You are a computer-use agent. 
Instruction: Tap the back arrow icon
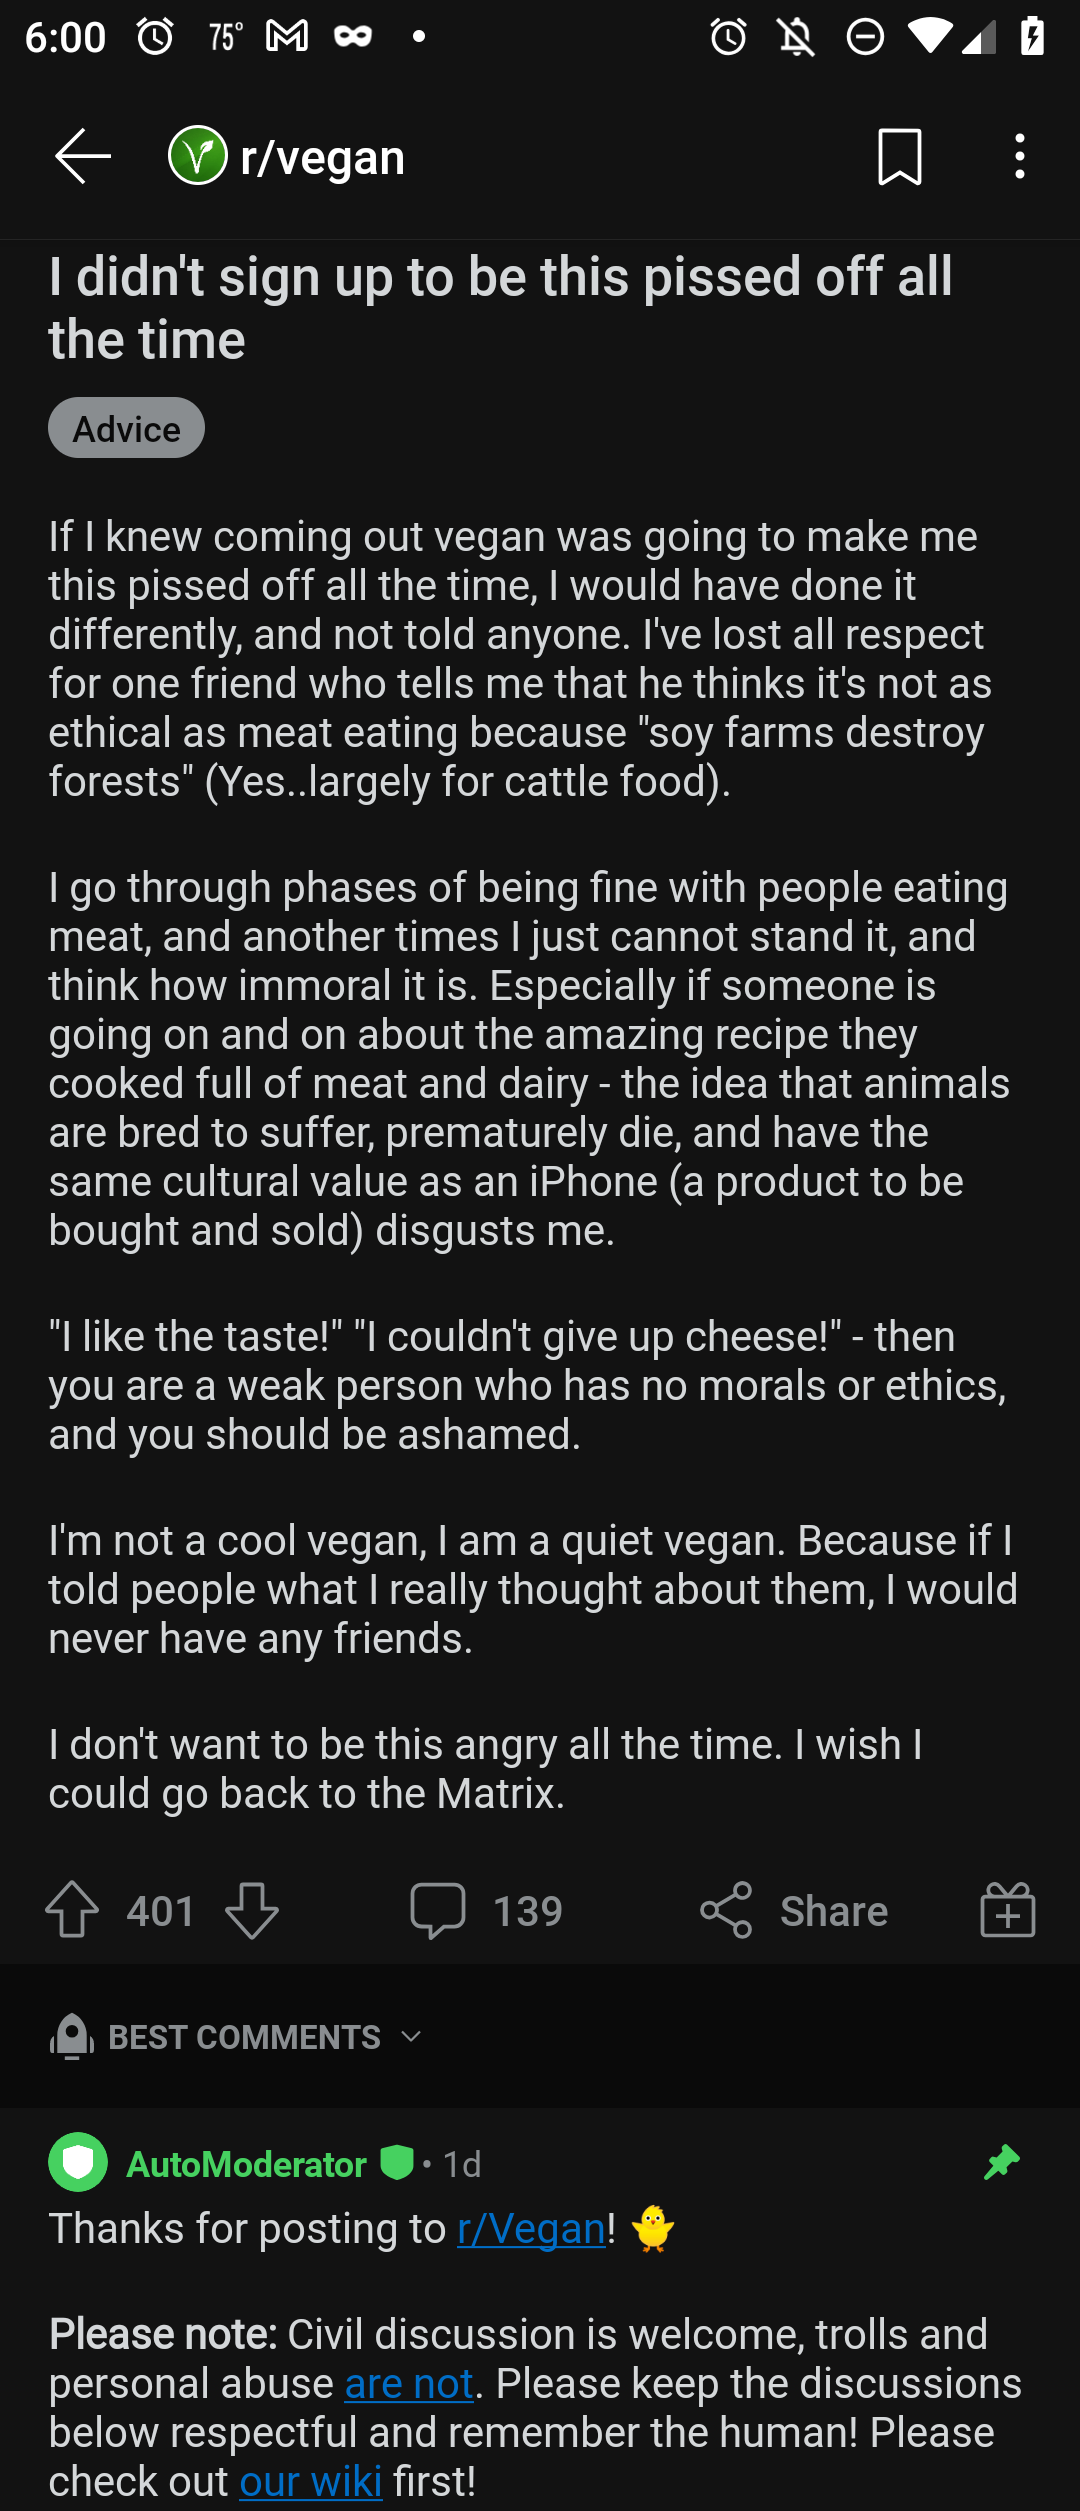pos(82,157)
